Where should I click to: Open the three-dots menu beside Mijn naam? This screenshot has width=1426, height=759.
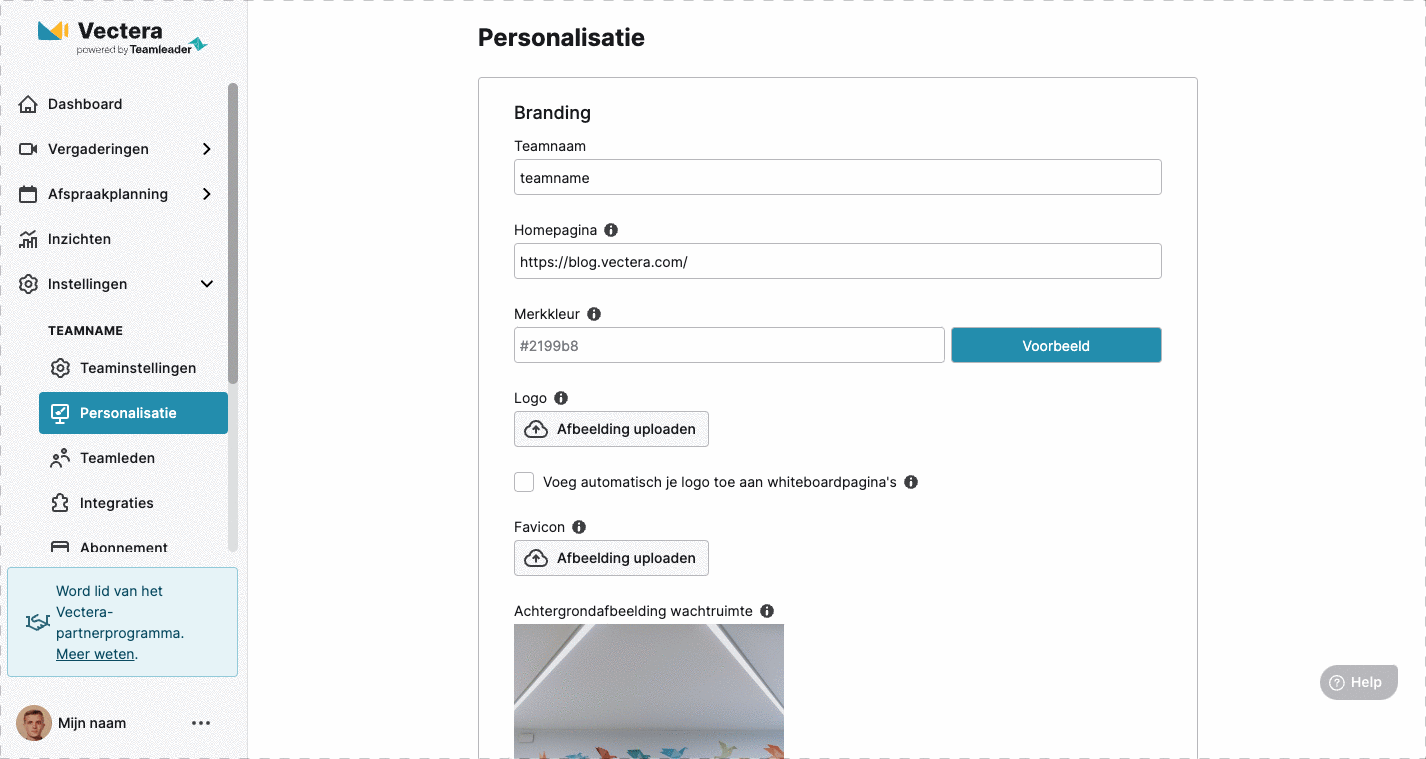201,723
